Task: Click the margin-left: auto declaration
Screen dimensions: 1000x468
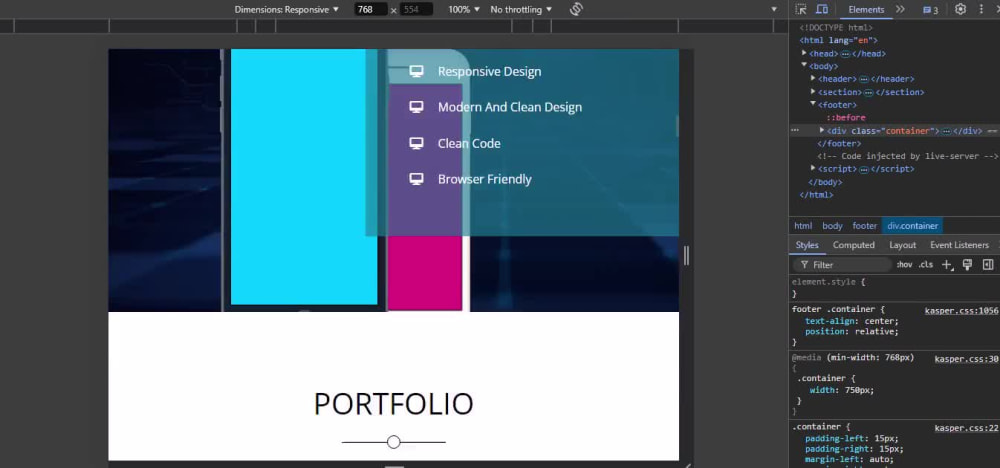Action: pos(849,459)
